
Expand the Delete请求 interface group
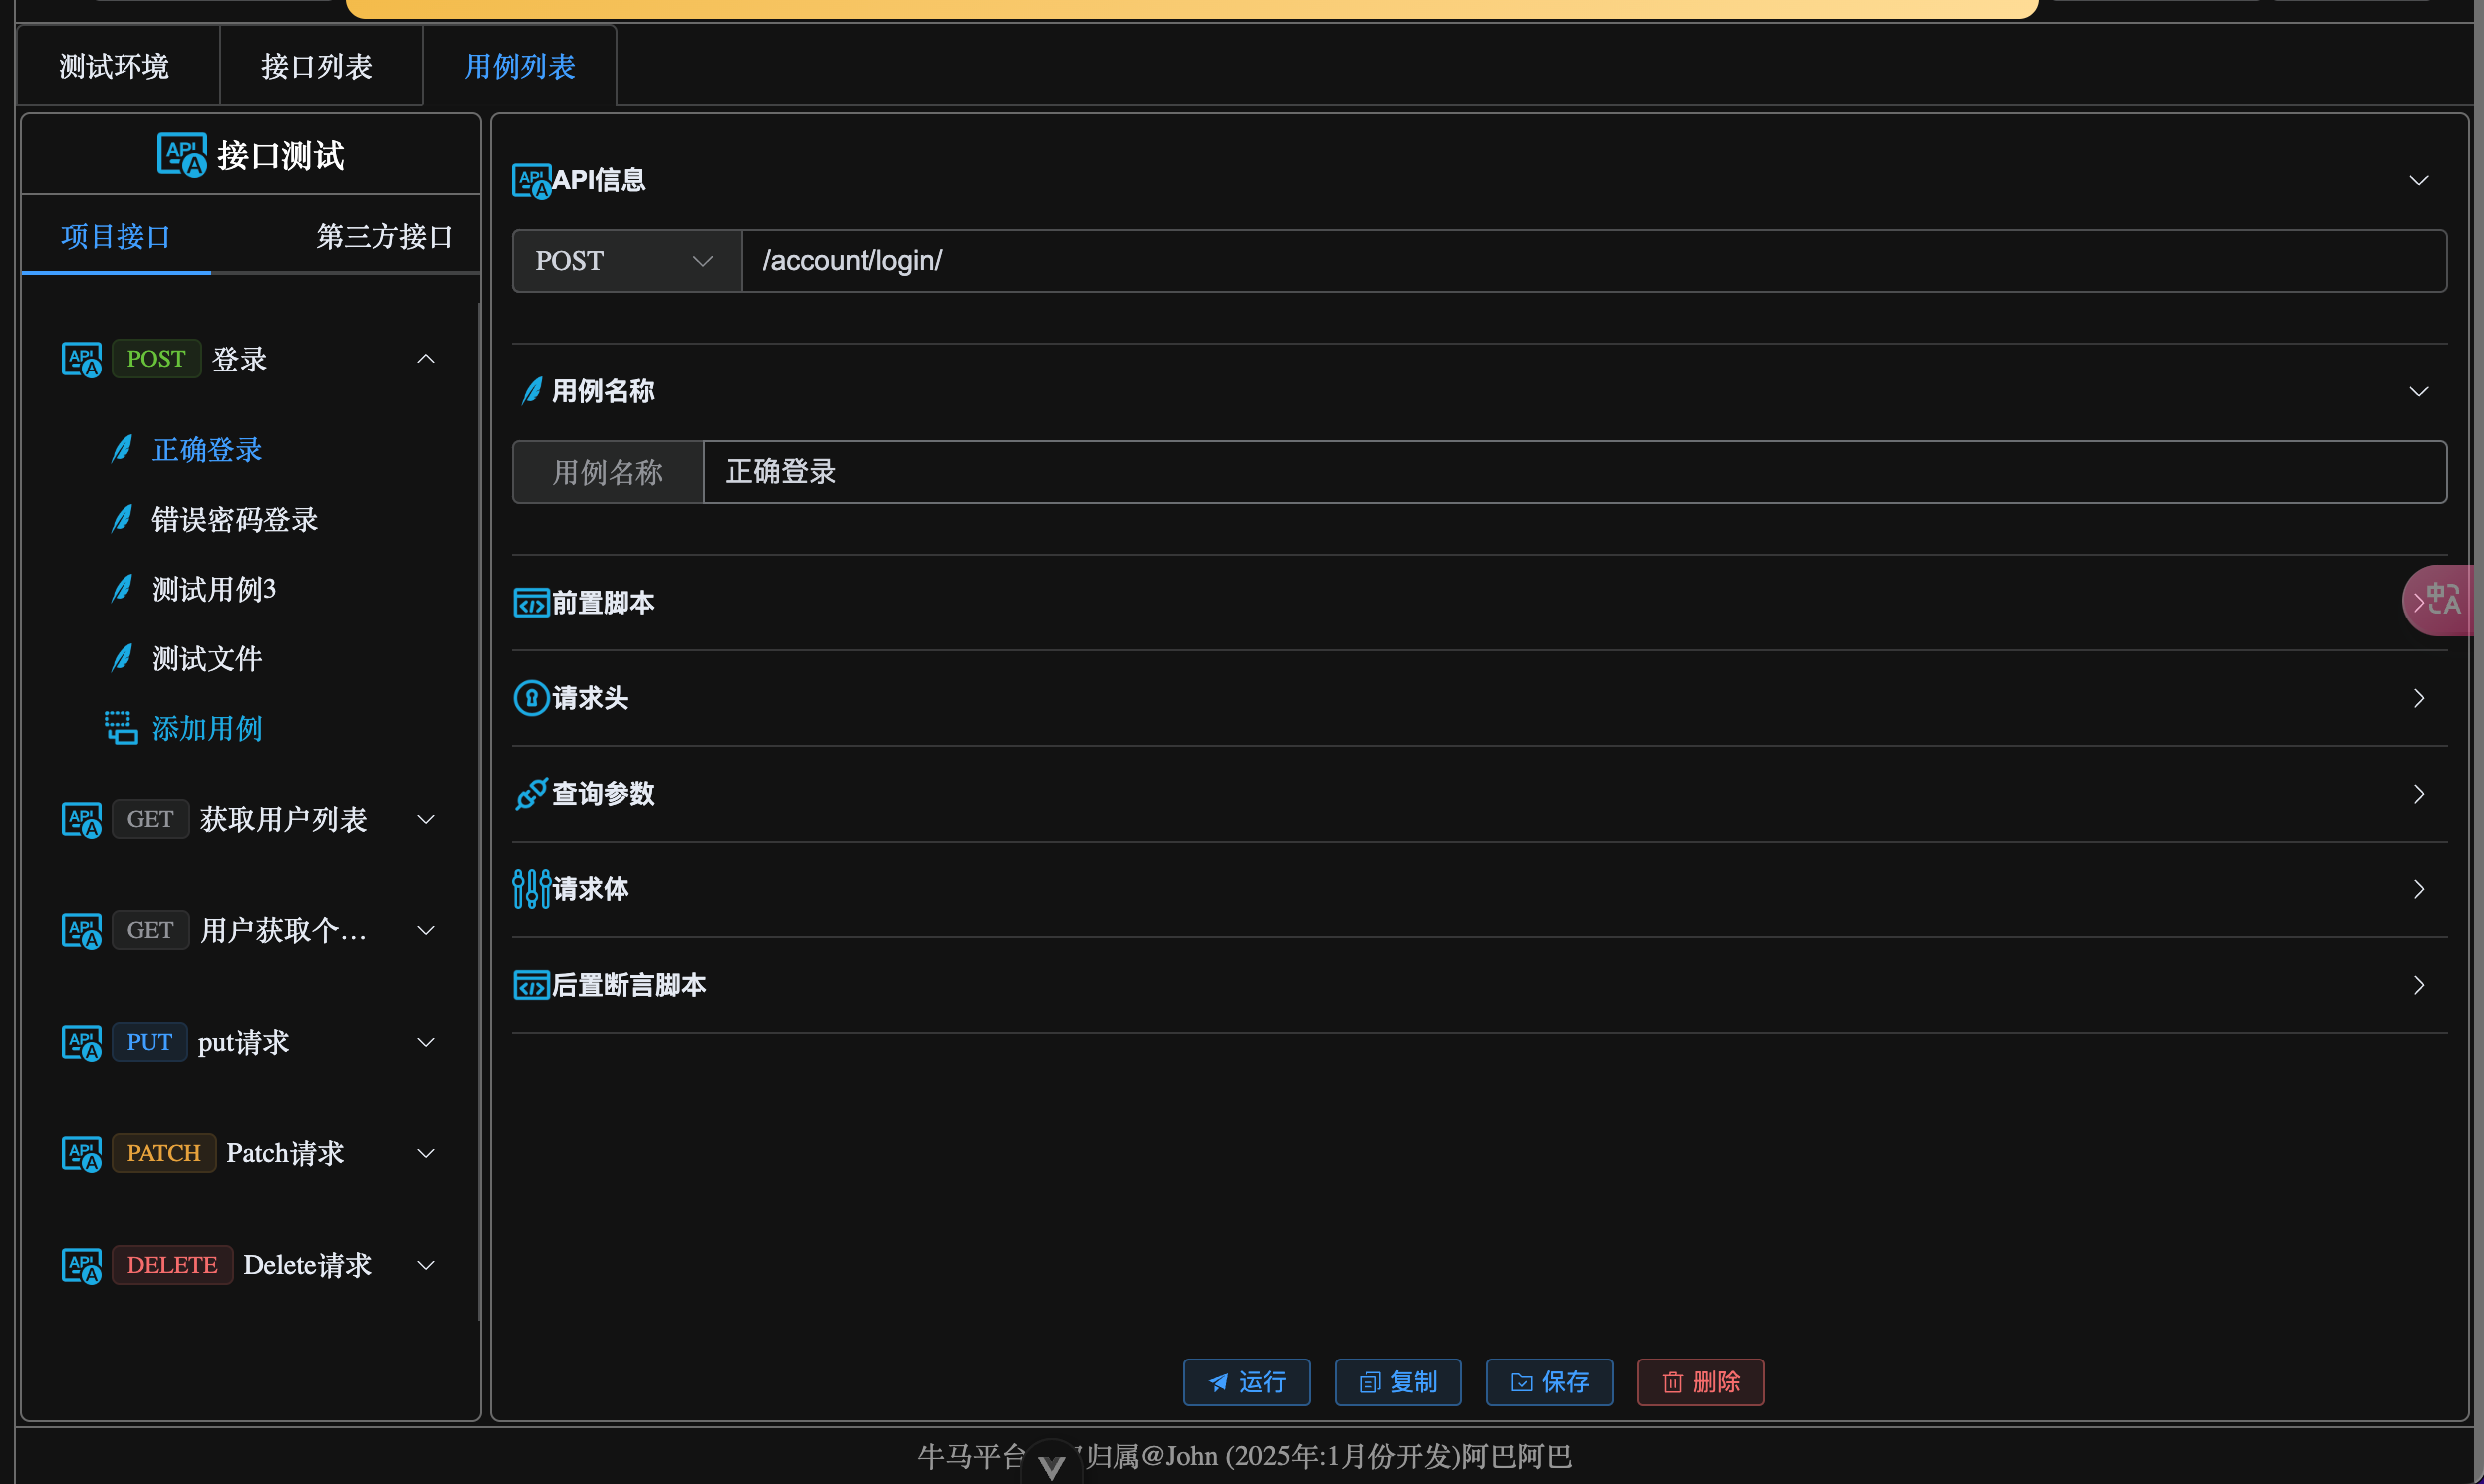point(426,1265)
